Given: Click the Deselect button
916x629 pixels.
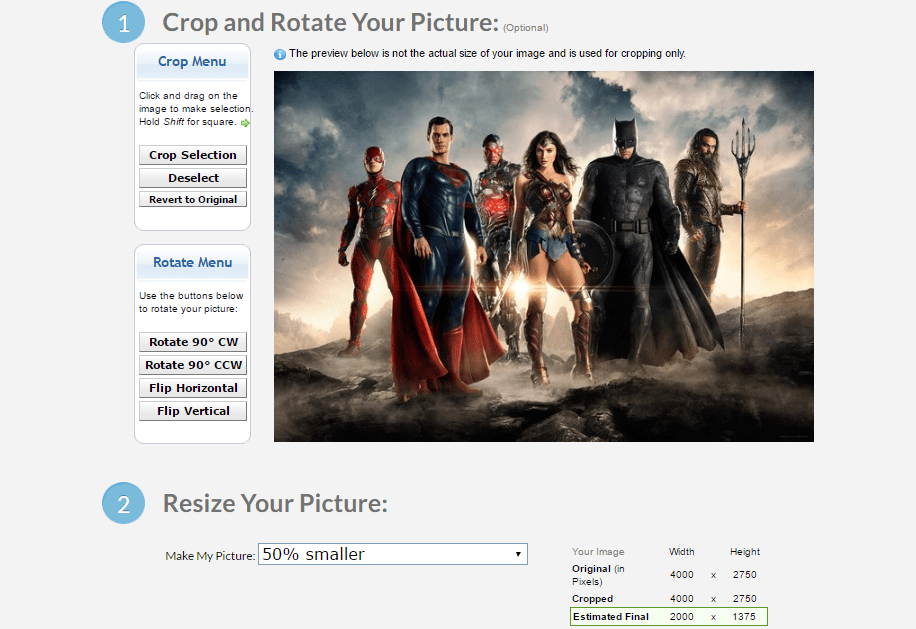Looking at the screenshot, I should [x=193, y=178].
